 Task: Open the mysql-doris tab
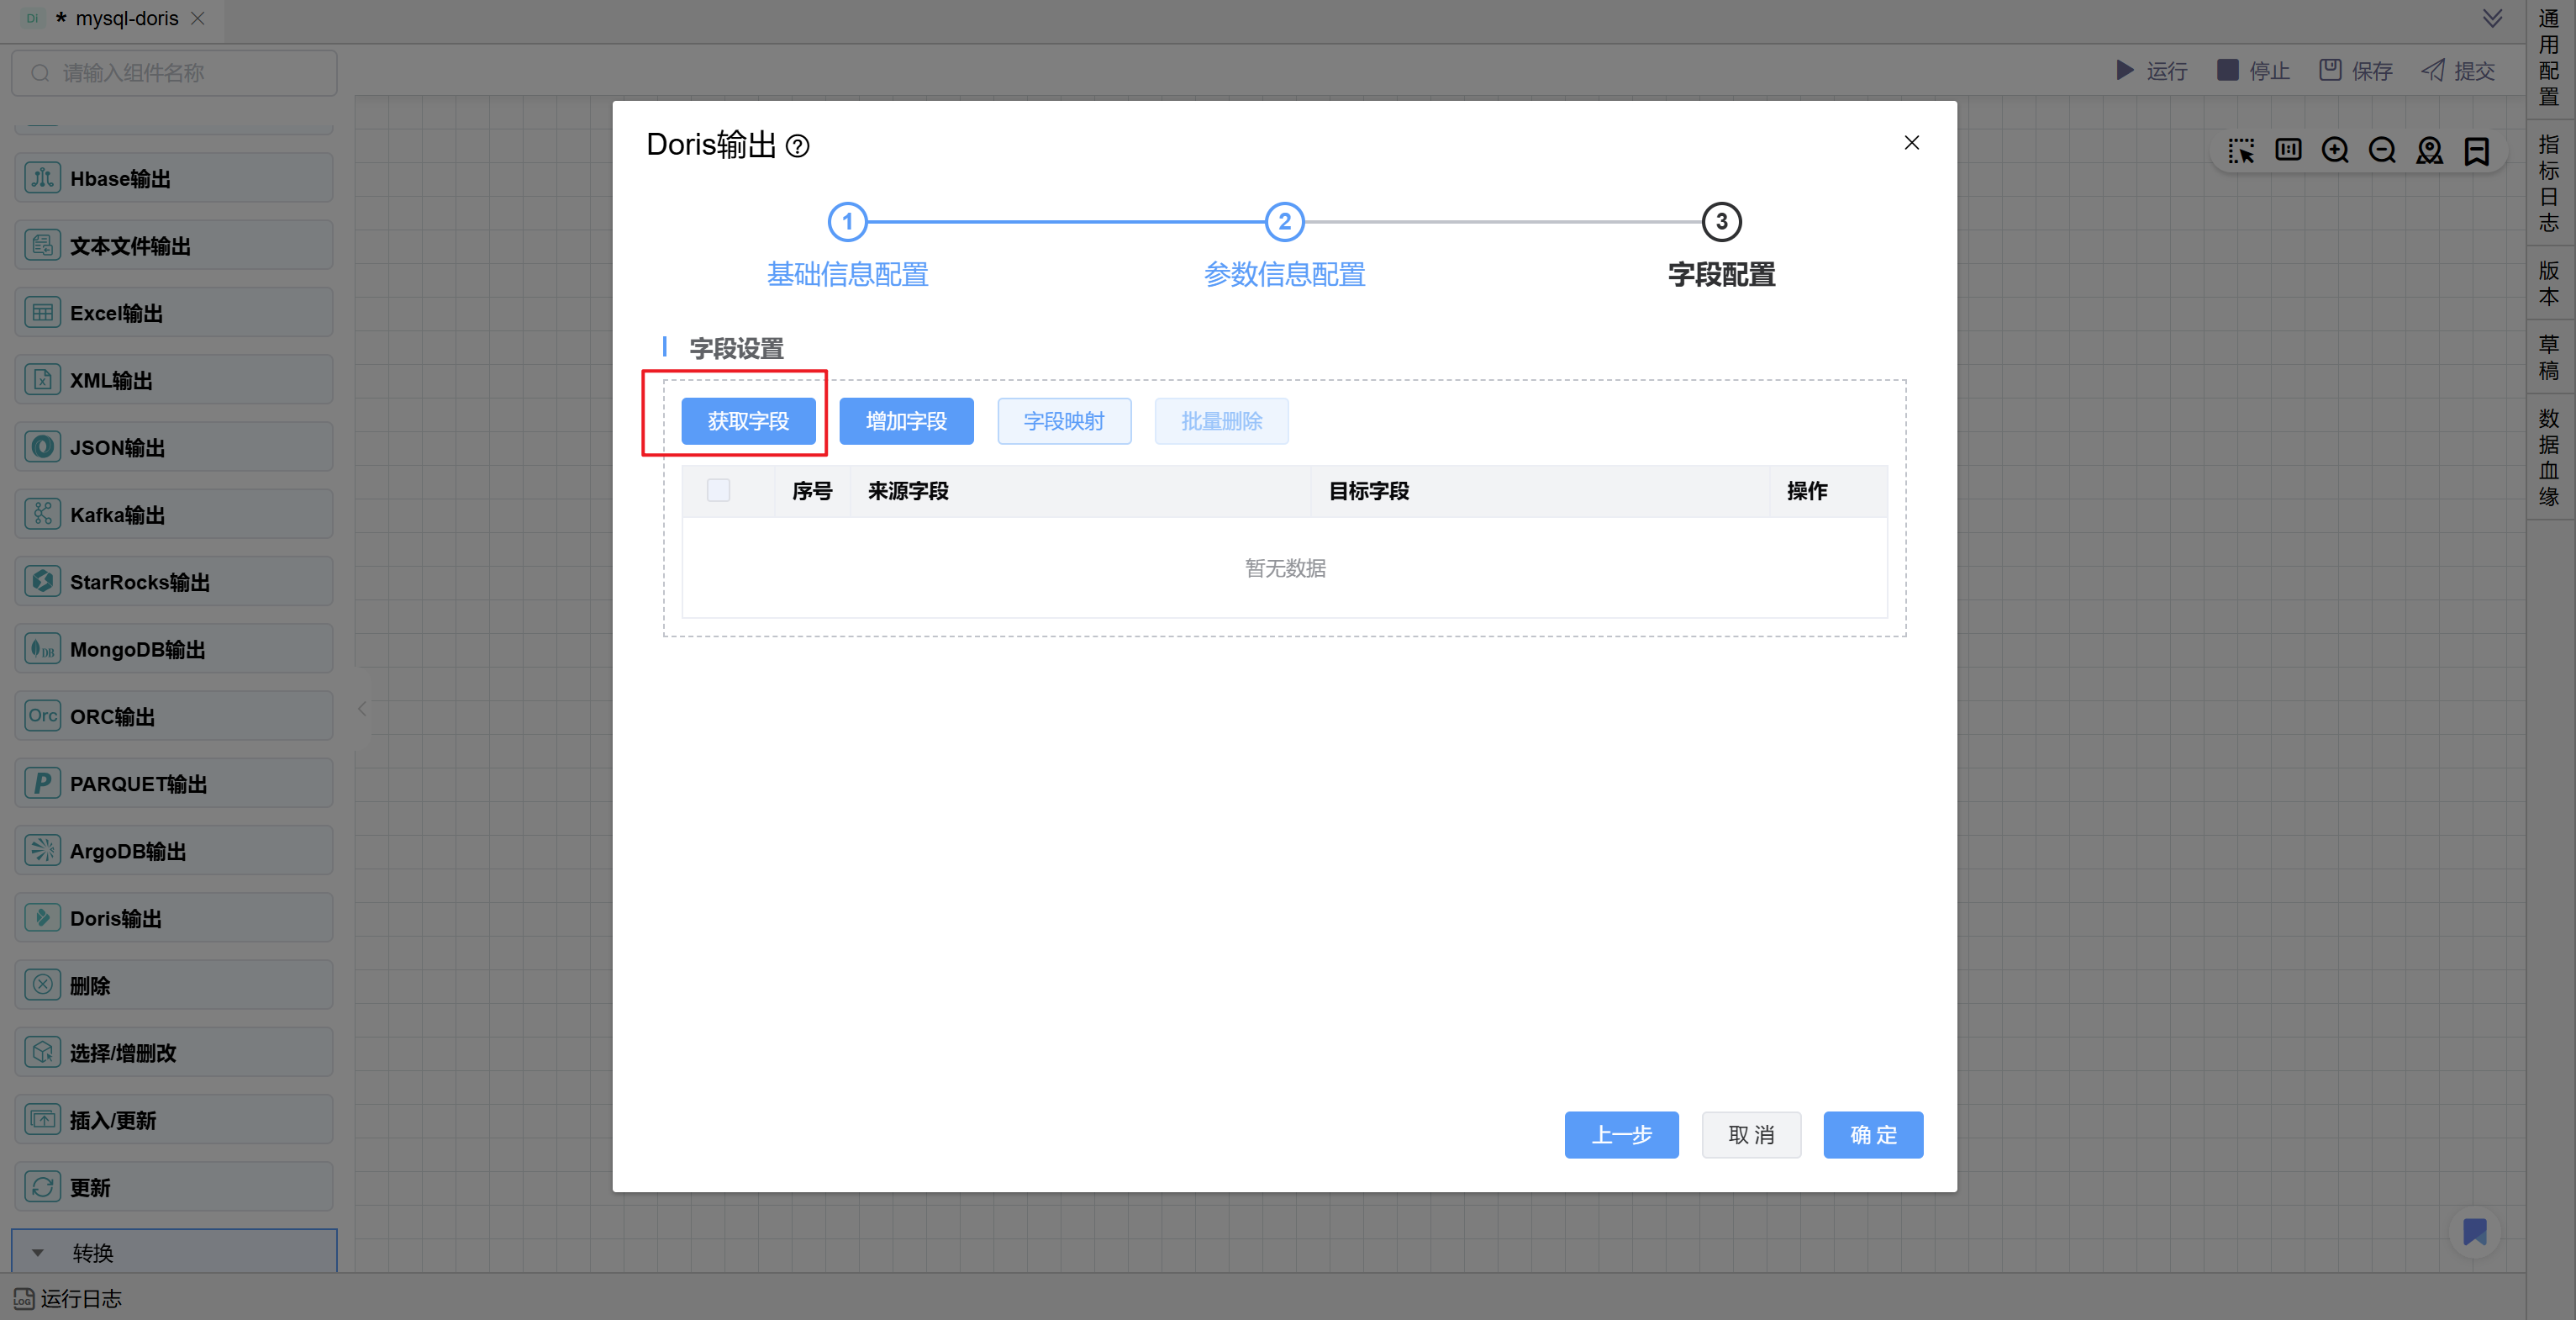(126, 18)
